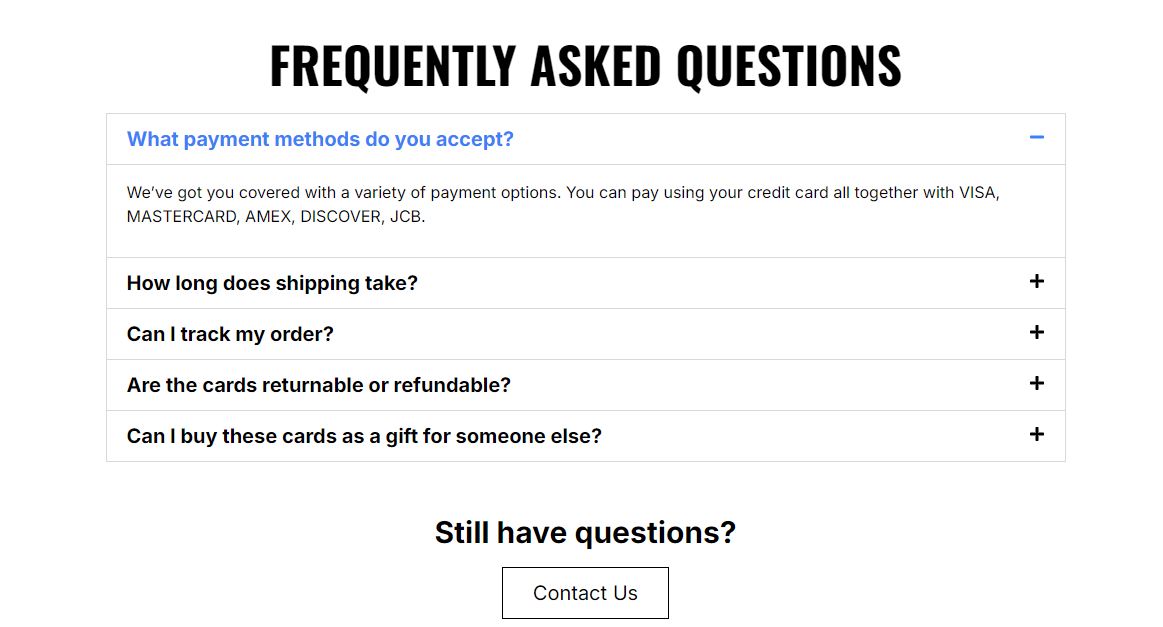Expand "Can I buy these cards as a gift" question
Screen dimensions: 1163x627
coord(364,436)
